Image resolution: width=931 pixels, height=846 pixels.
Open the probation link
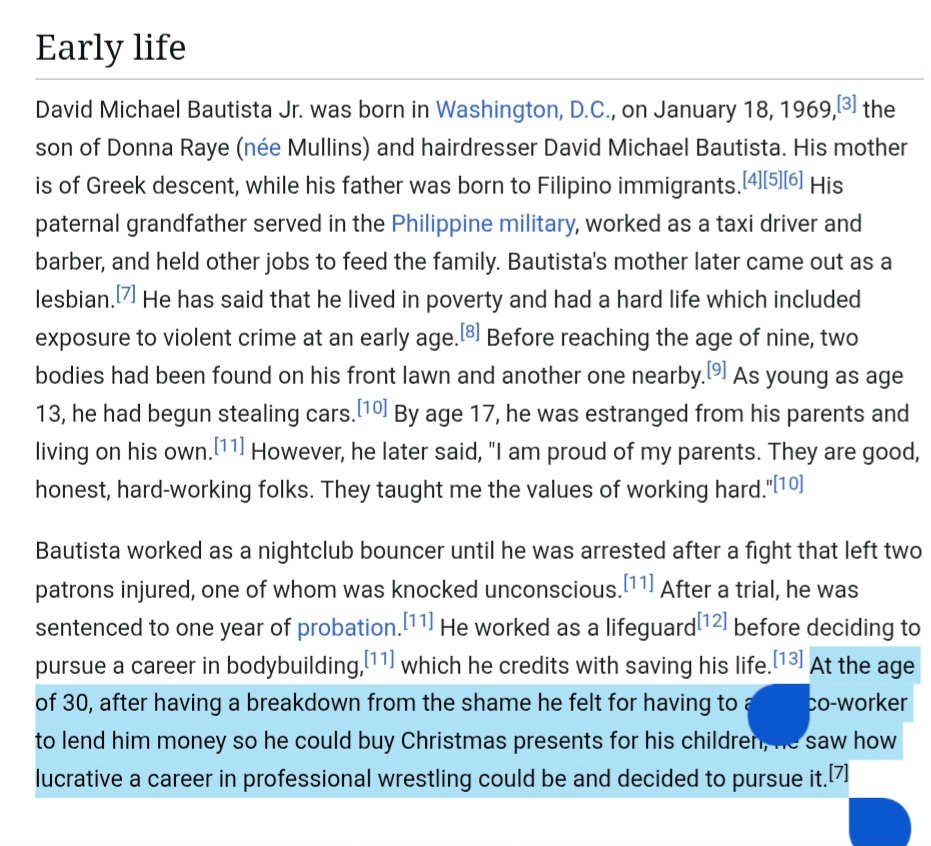(347, 628)
